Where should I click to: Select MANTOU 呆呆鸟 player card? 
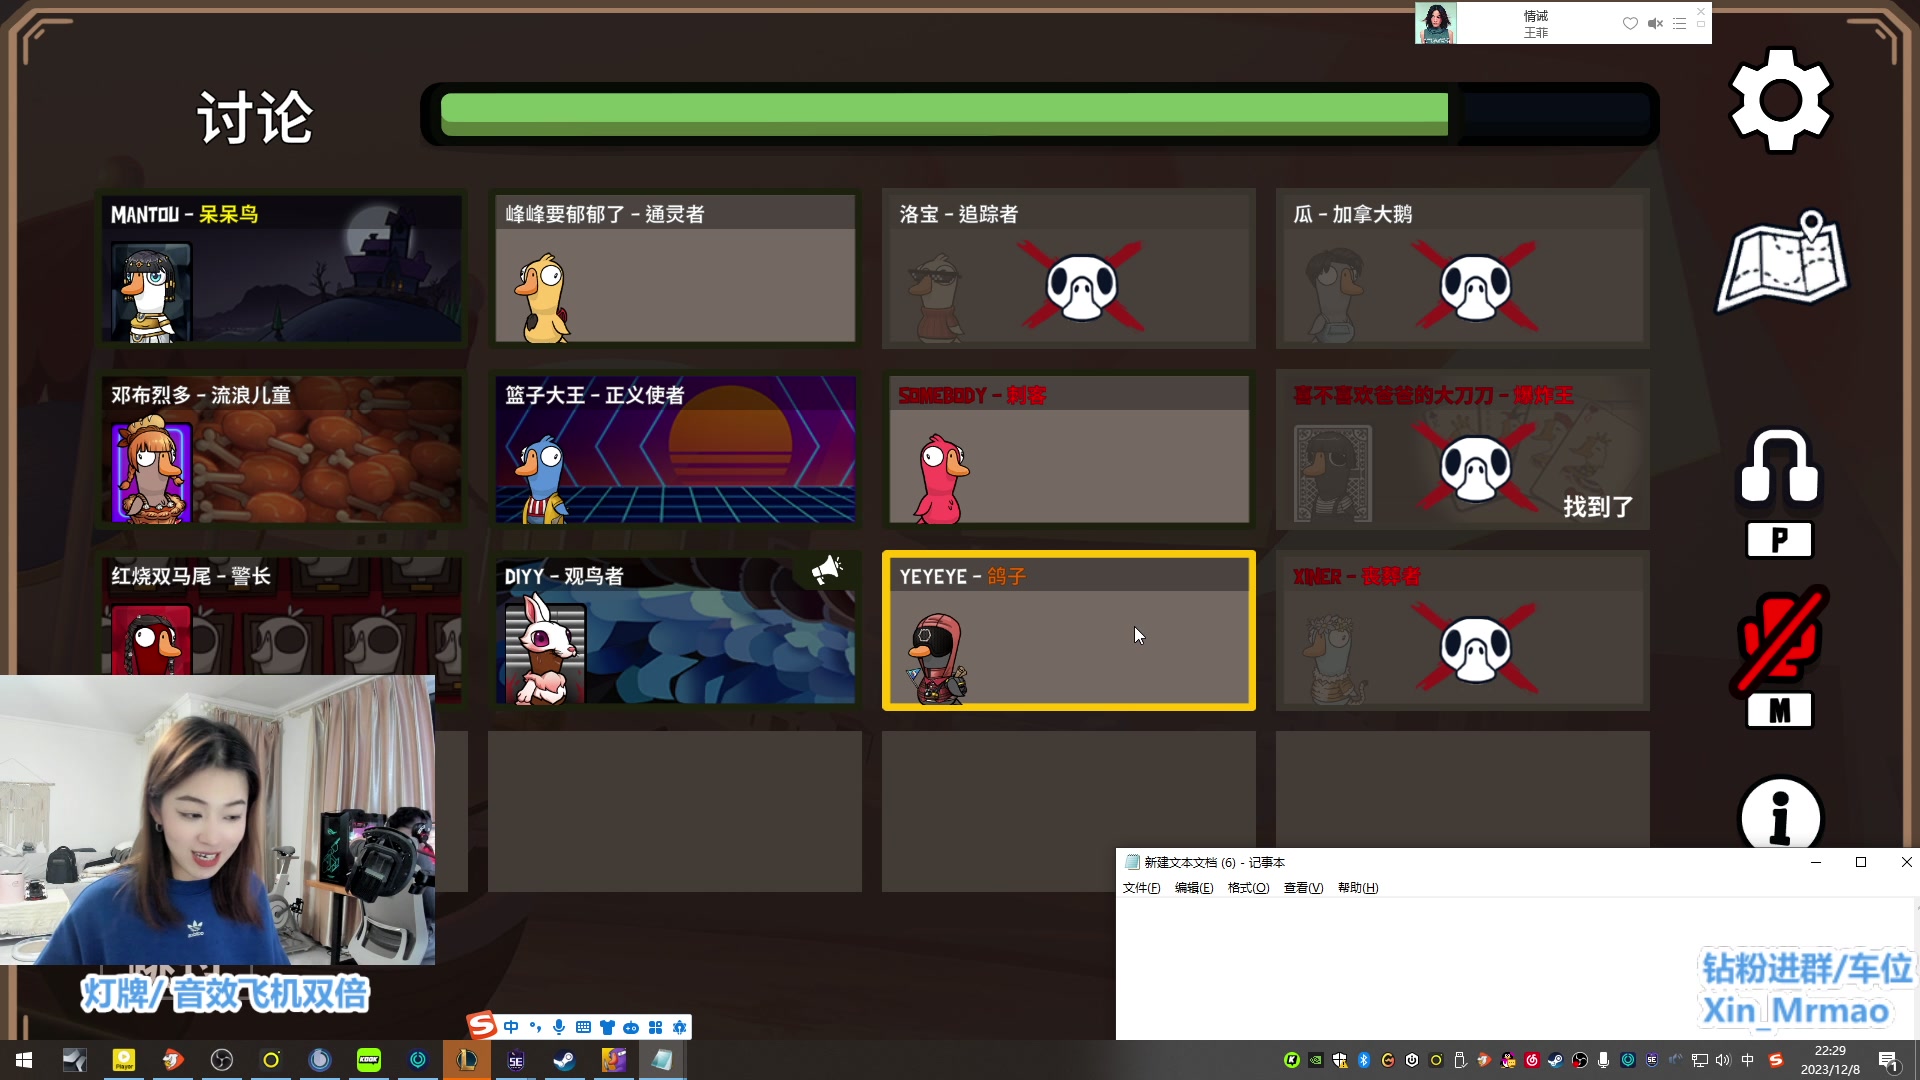[281, 268]
